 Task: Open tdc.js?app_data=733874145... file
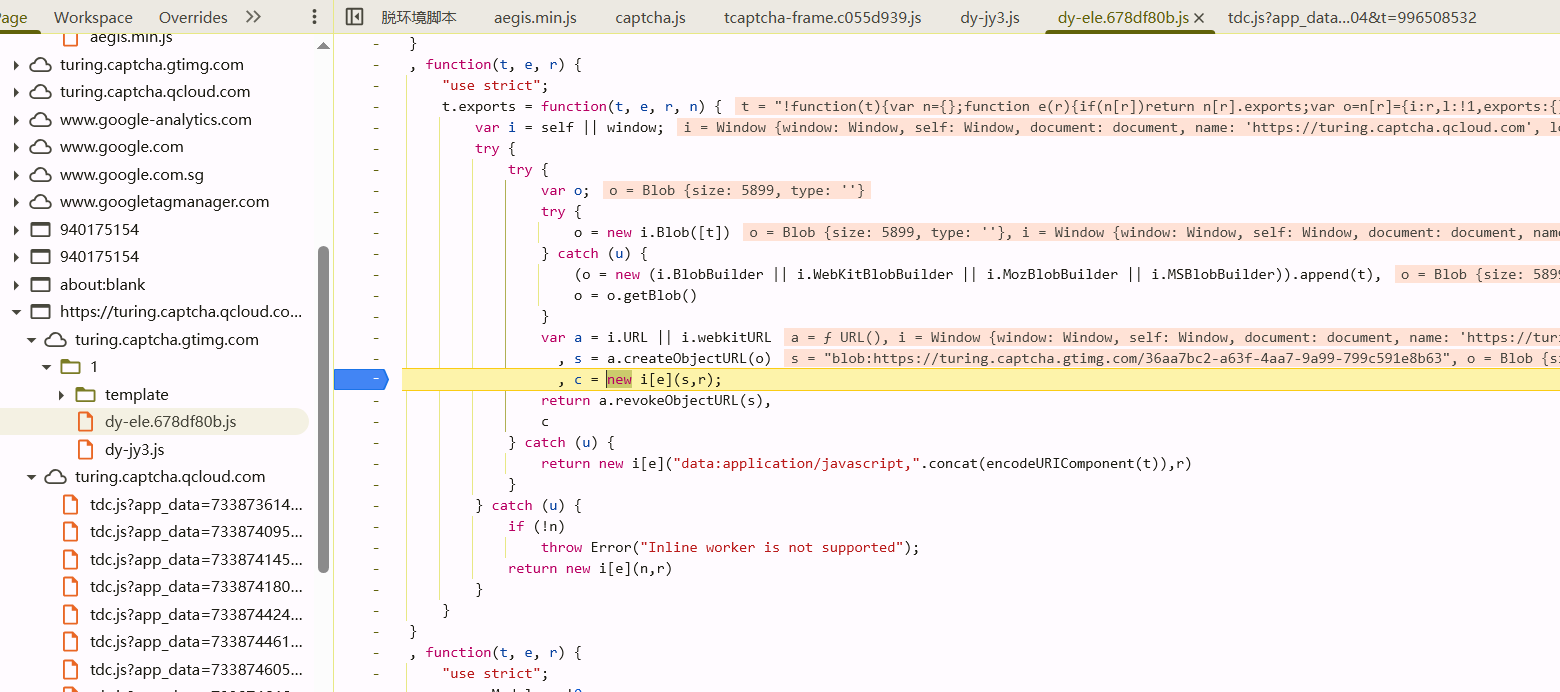(196, 559)
